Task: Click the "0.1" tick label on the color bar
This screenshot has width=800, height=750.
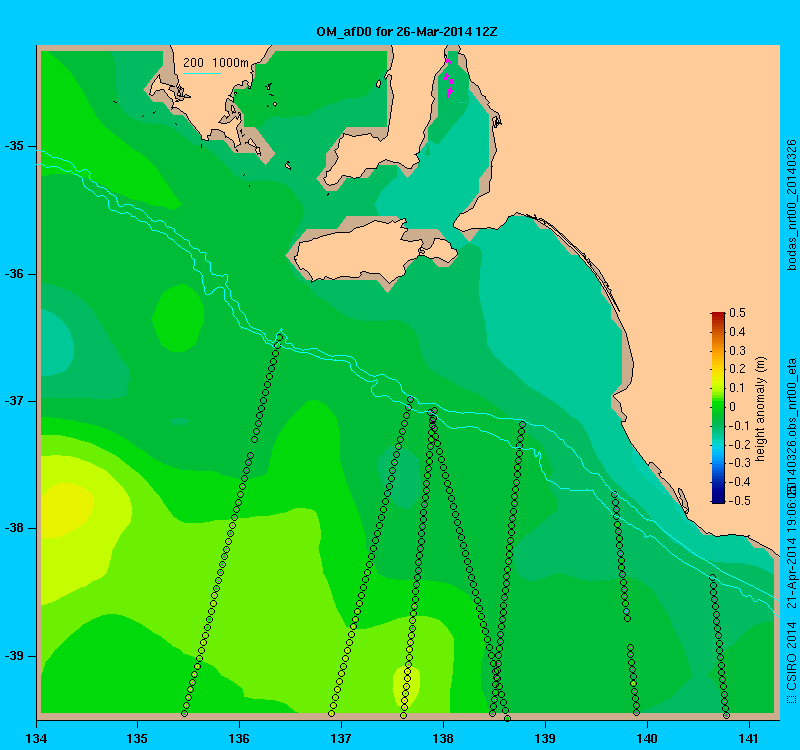Action: coord(737,388)
